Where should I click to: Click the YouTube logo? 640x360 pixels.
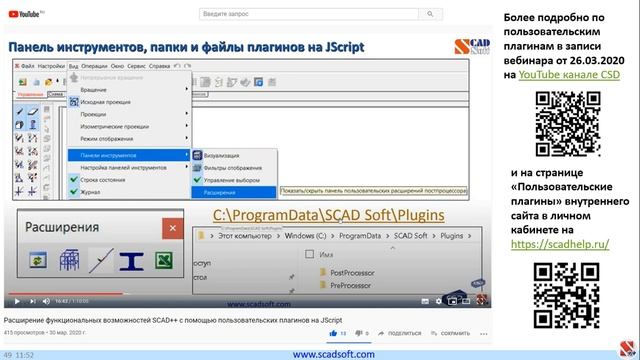point(24,14)
